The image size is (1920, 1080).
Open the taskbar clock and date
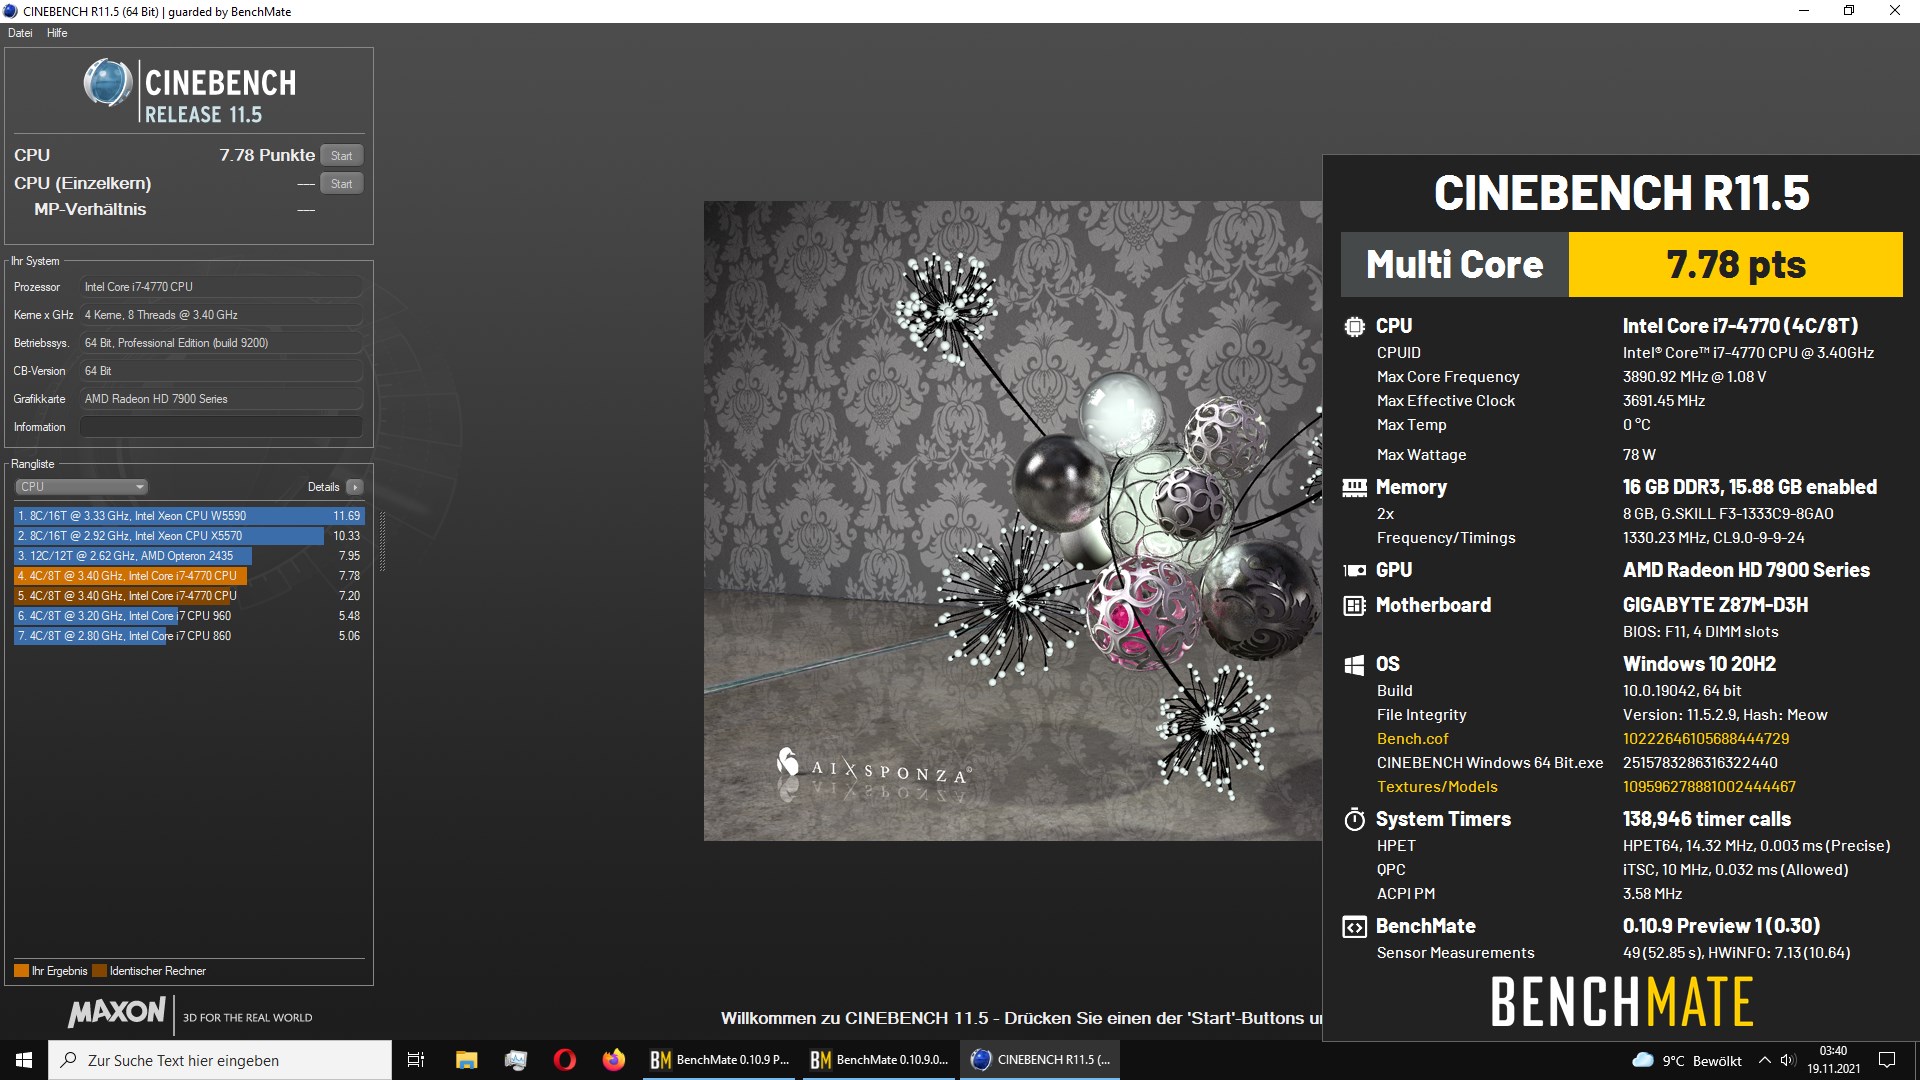coord(1833,1060)
